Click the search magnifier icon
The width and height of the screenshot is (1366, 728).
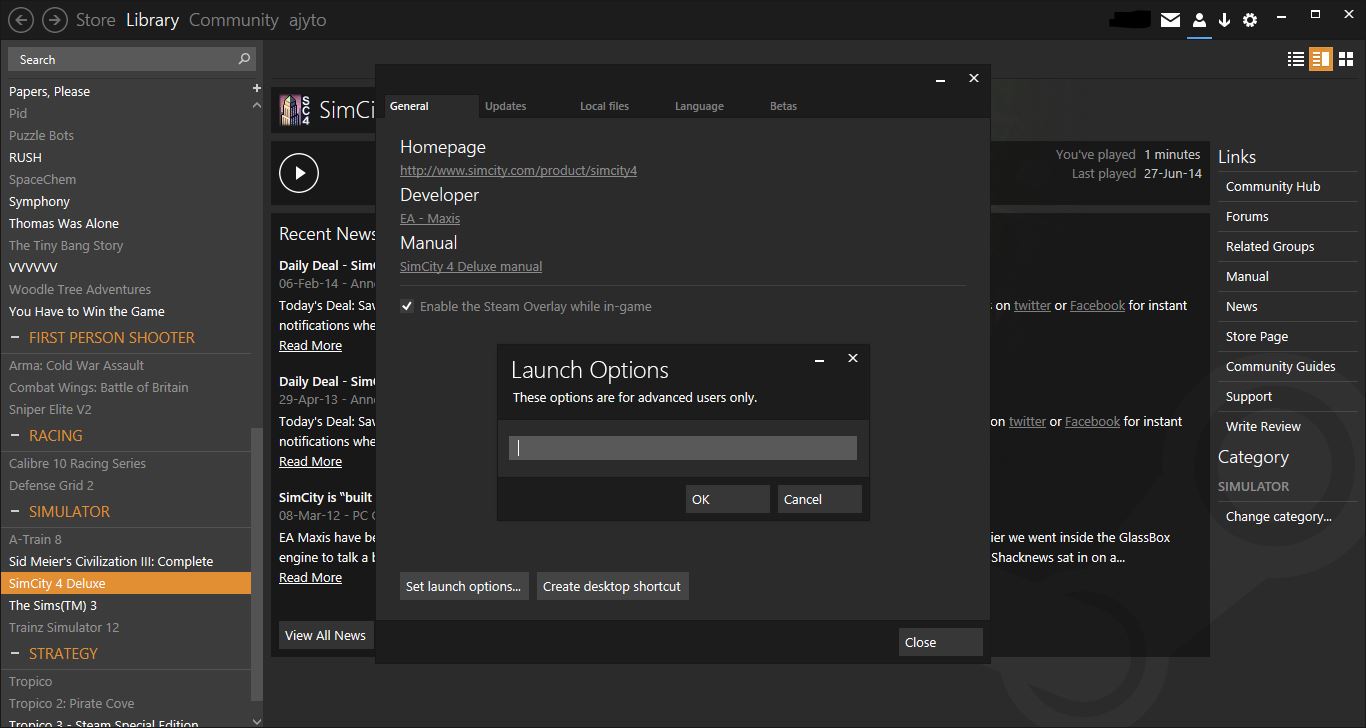pos(244,59)
